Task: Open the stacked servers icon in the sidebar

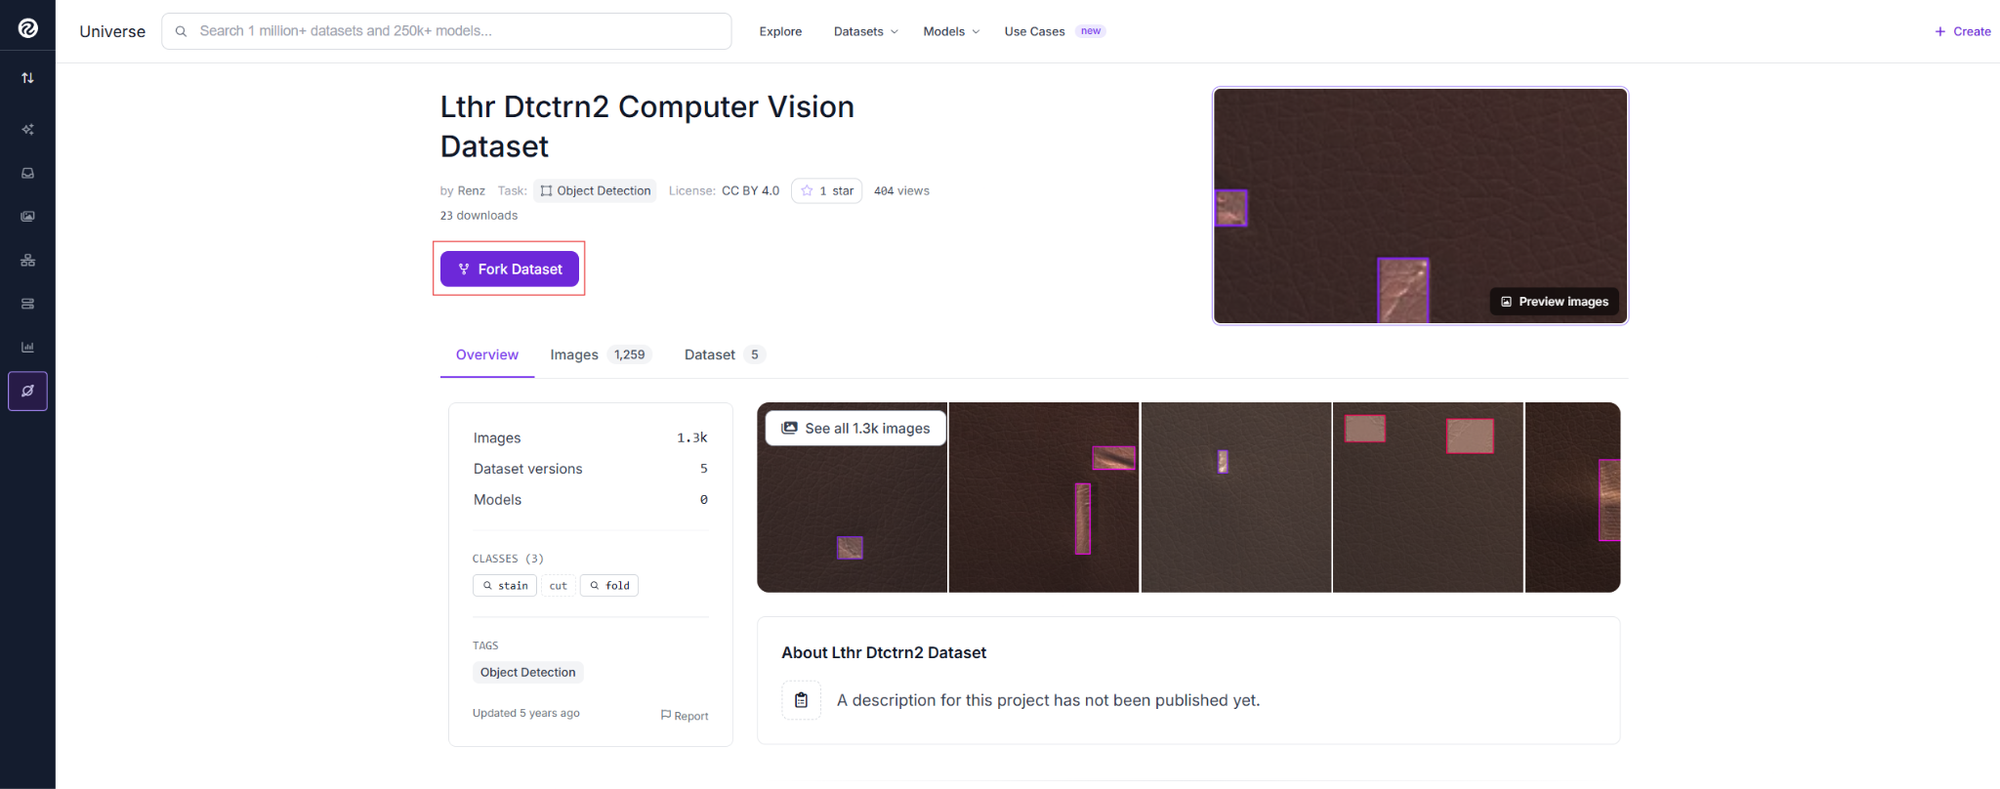Action: (28, 304)
